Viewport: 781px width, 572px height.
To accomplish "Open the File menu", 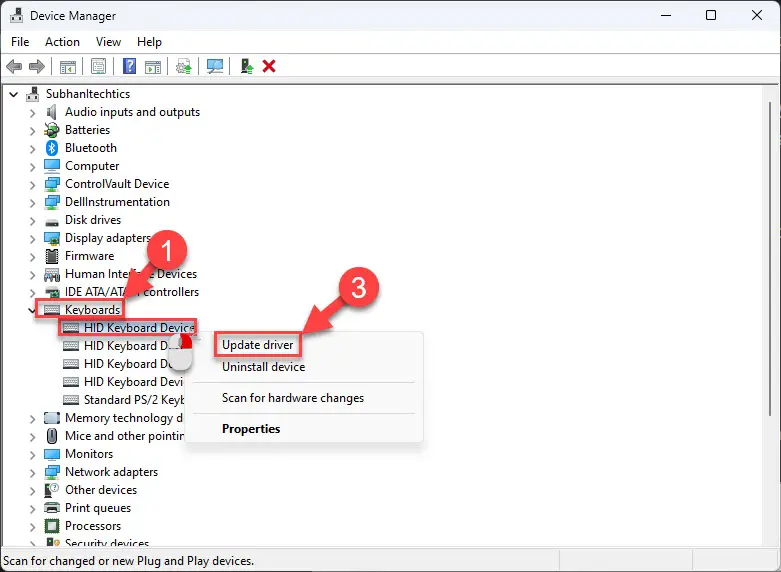I will point(20,42).
